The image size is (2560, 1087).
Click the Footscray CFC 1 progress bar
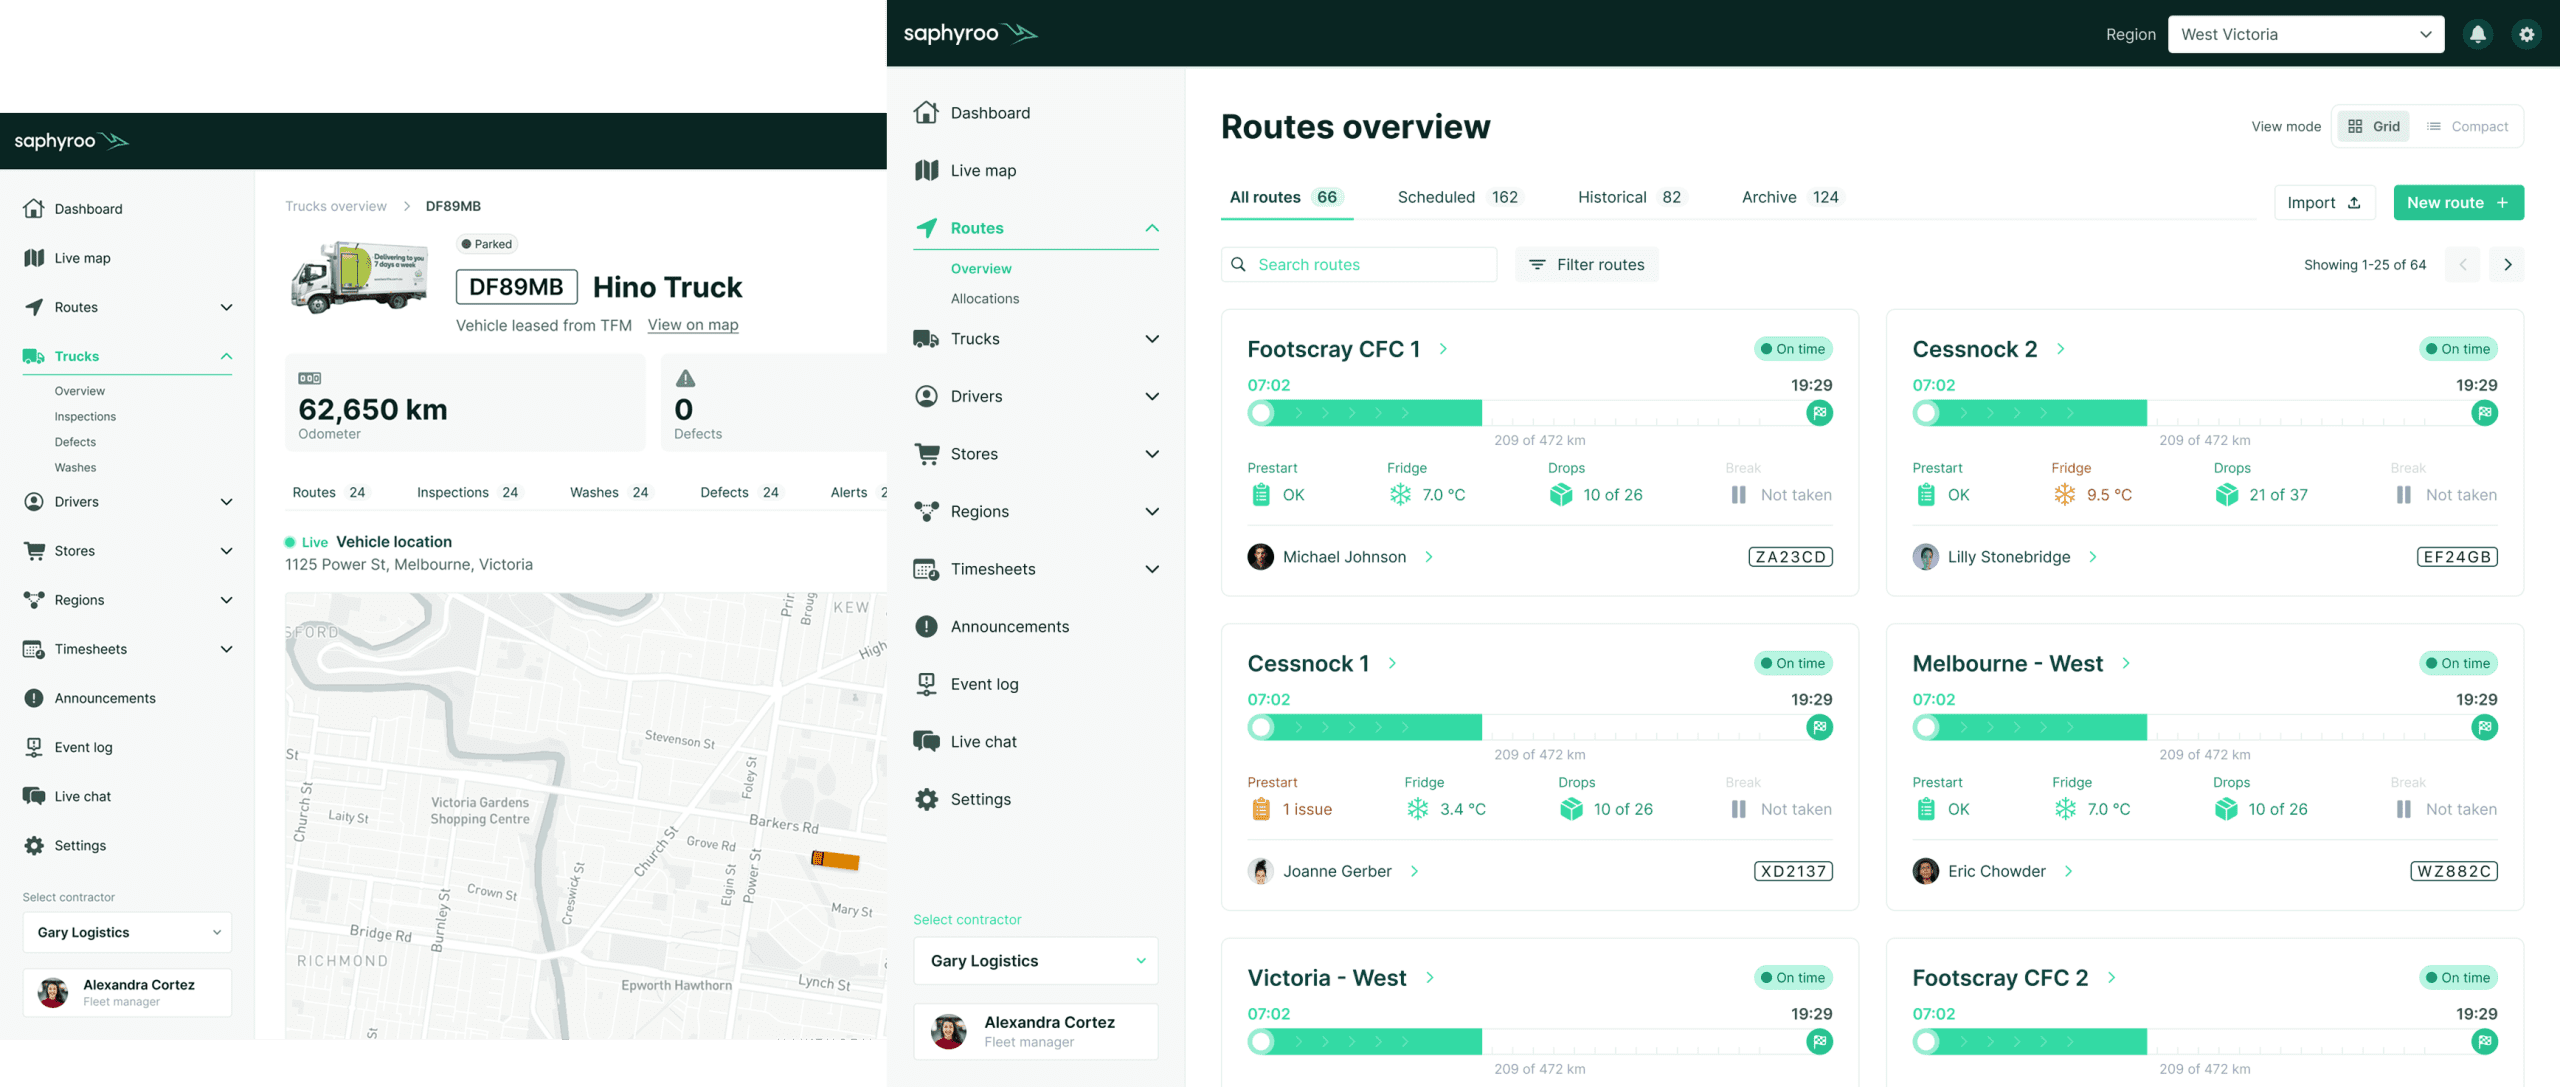coord(1538,413)
